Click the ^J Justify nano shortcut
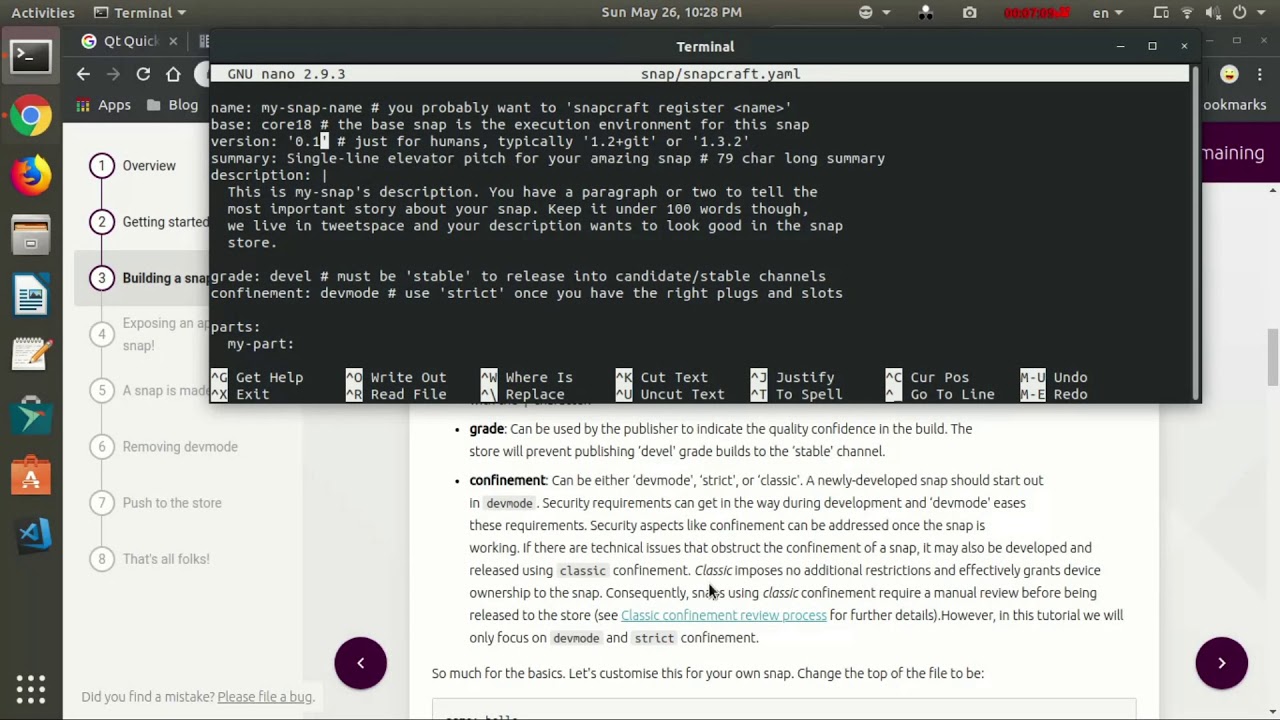 click(792, 377)
